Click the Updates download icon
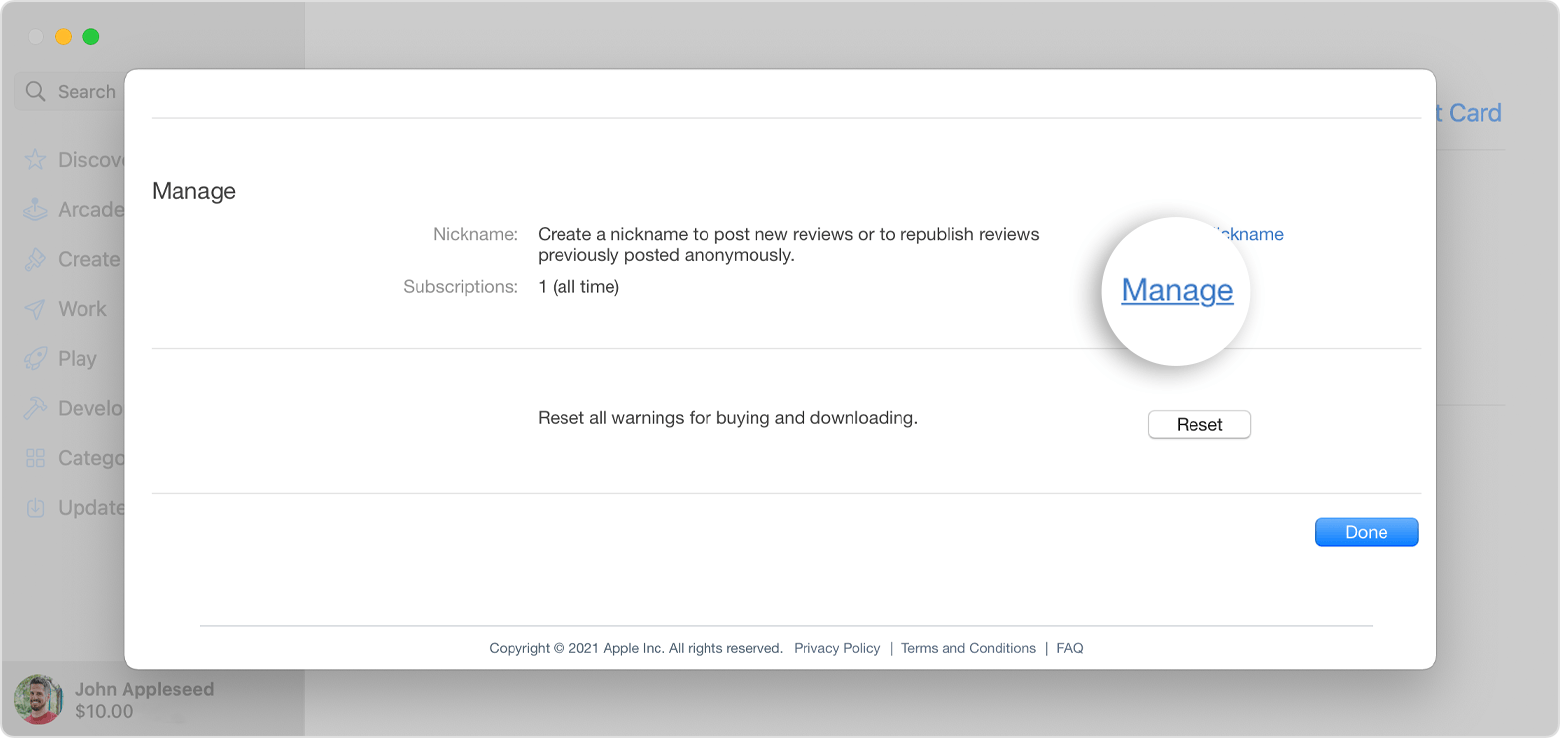 [35, 508]
